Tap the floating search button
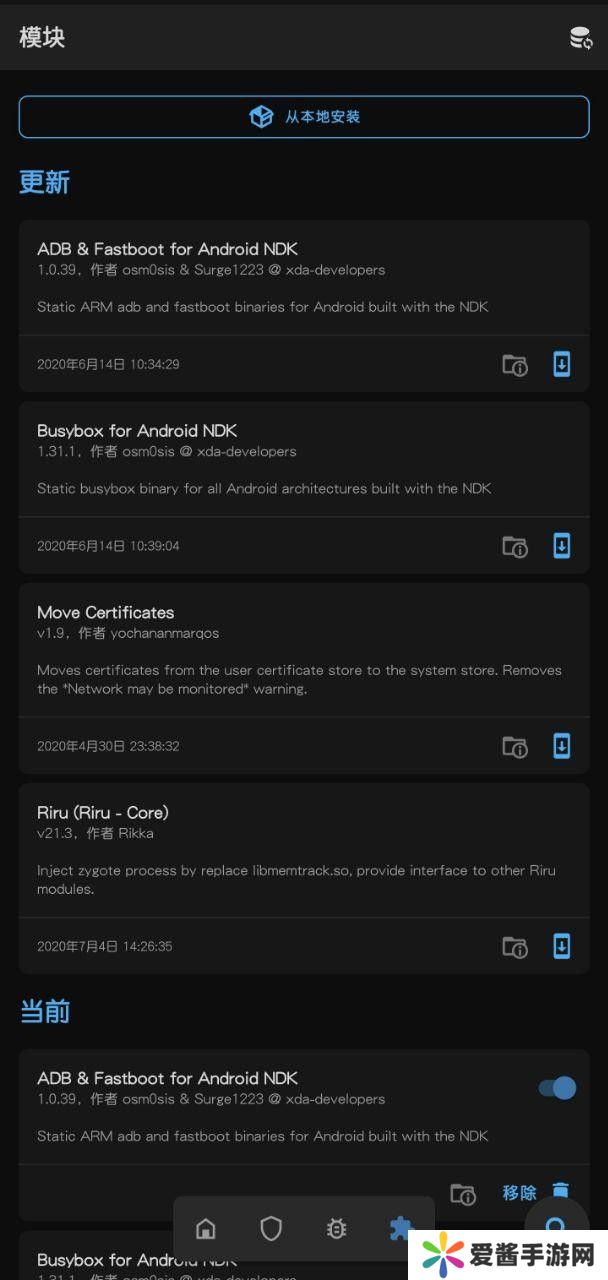 (557, 1229)
